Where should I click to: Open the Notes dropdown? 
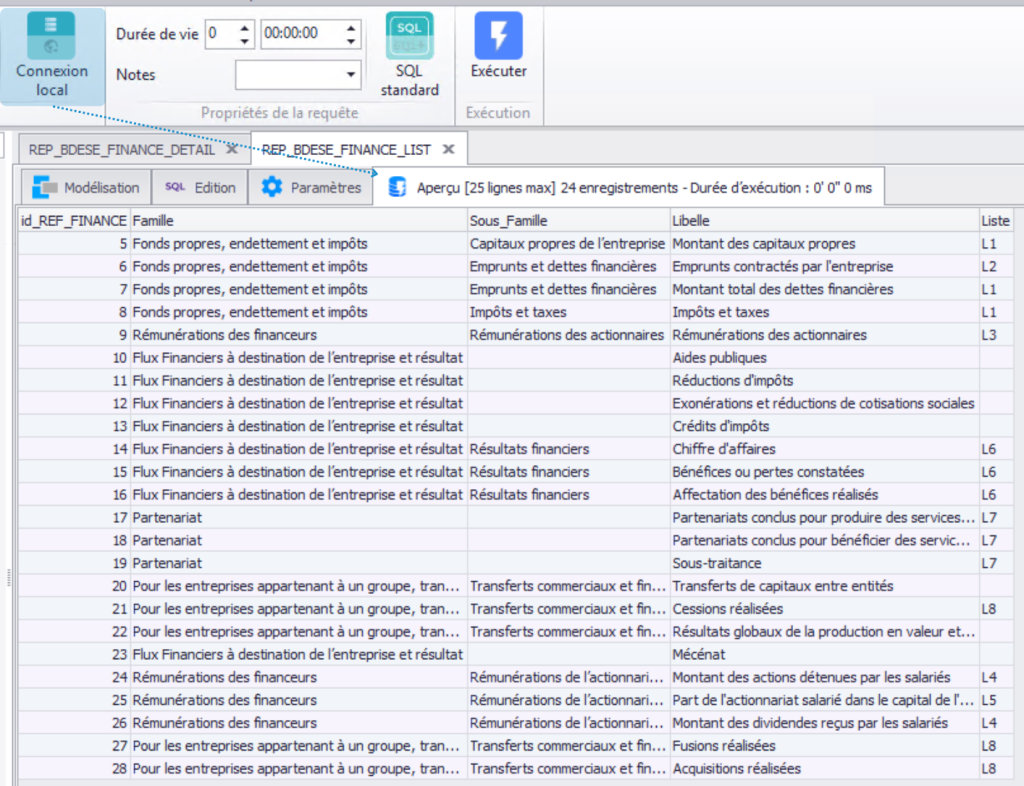click(351, 74)
